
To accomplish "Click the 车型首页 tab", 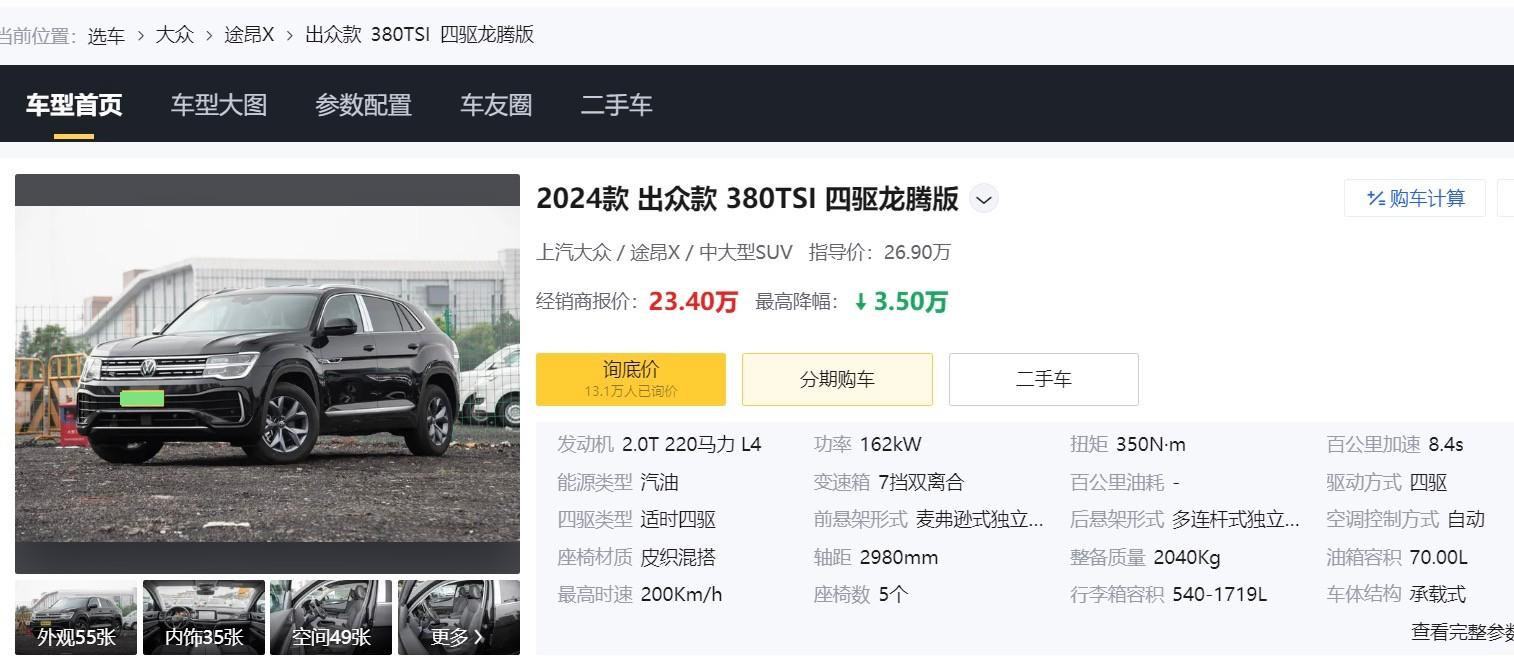I will pyautogui.click(x=74, y=105).
